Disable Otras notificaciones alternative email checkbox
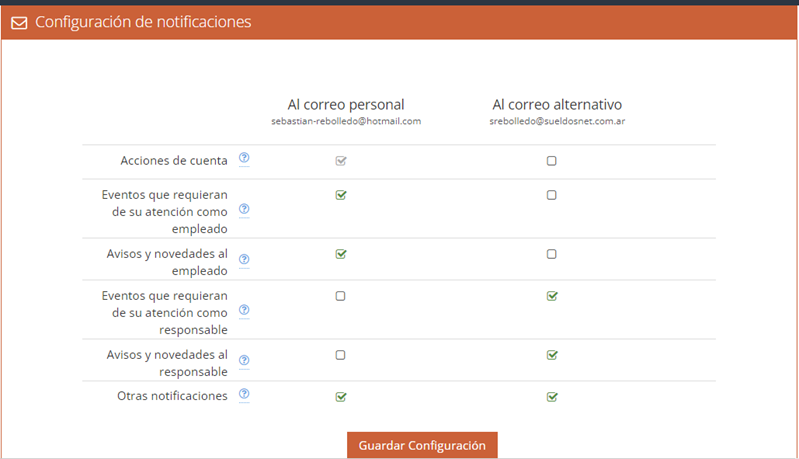The width and height of the screenshot is (799, 459). 552,397
